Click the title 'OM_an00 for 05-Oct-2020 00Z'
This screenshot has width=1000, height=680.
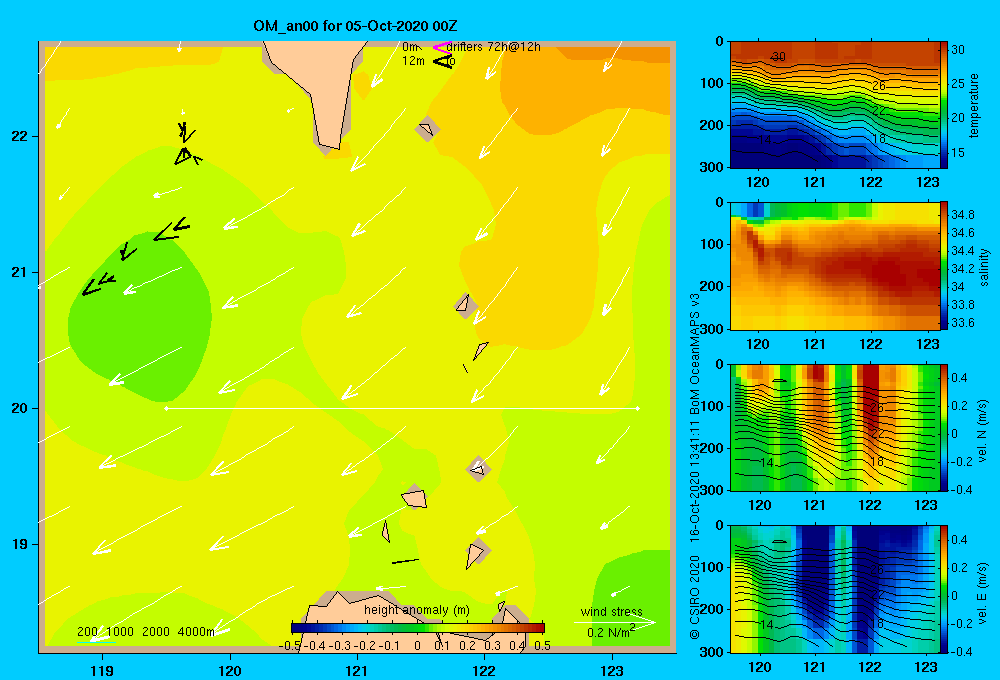pyautogui.click(x=355, y=26)
